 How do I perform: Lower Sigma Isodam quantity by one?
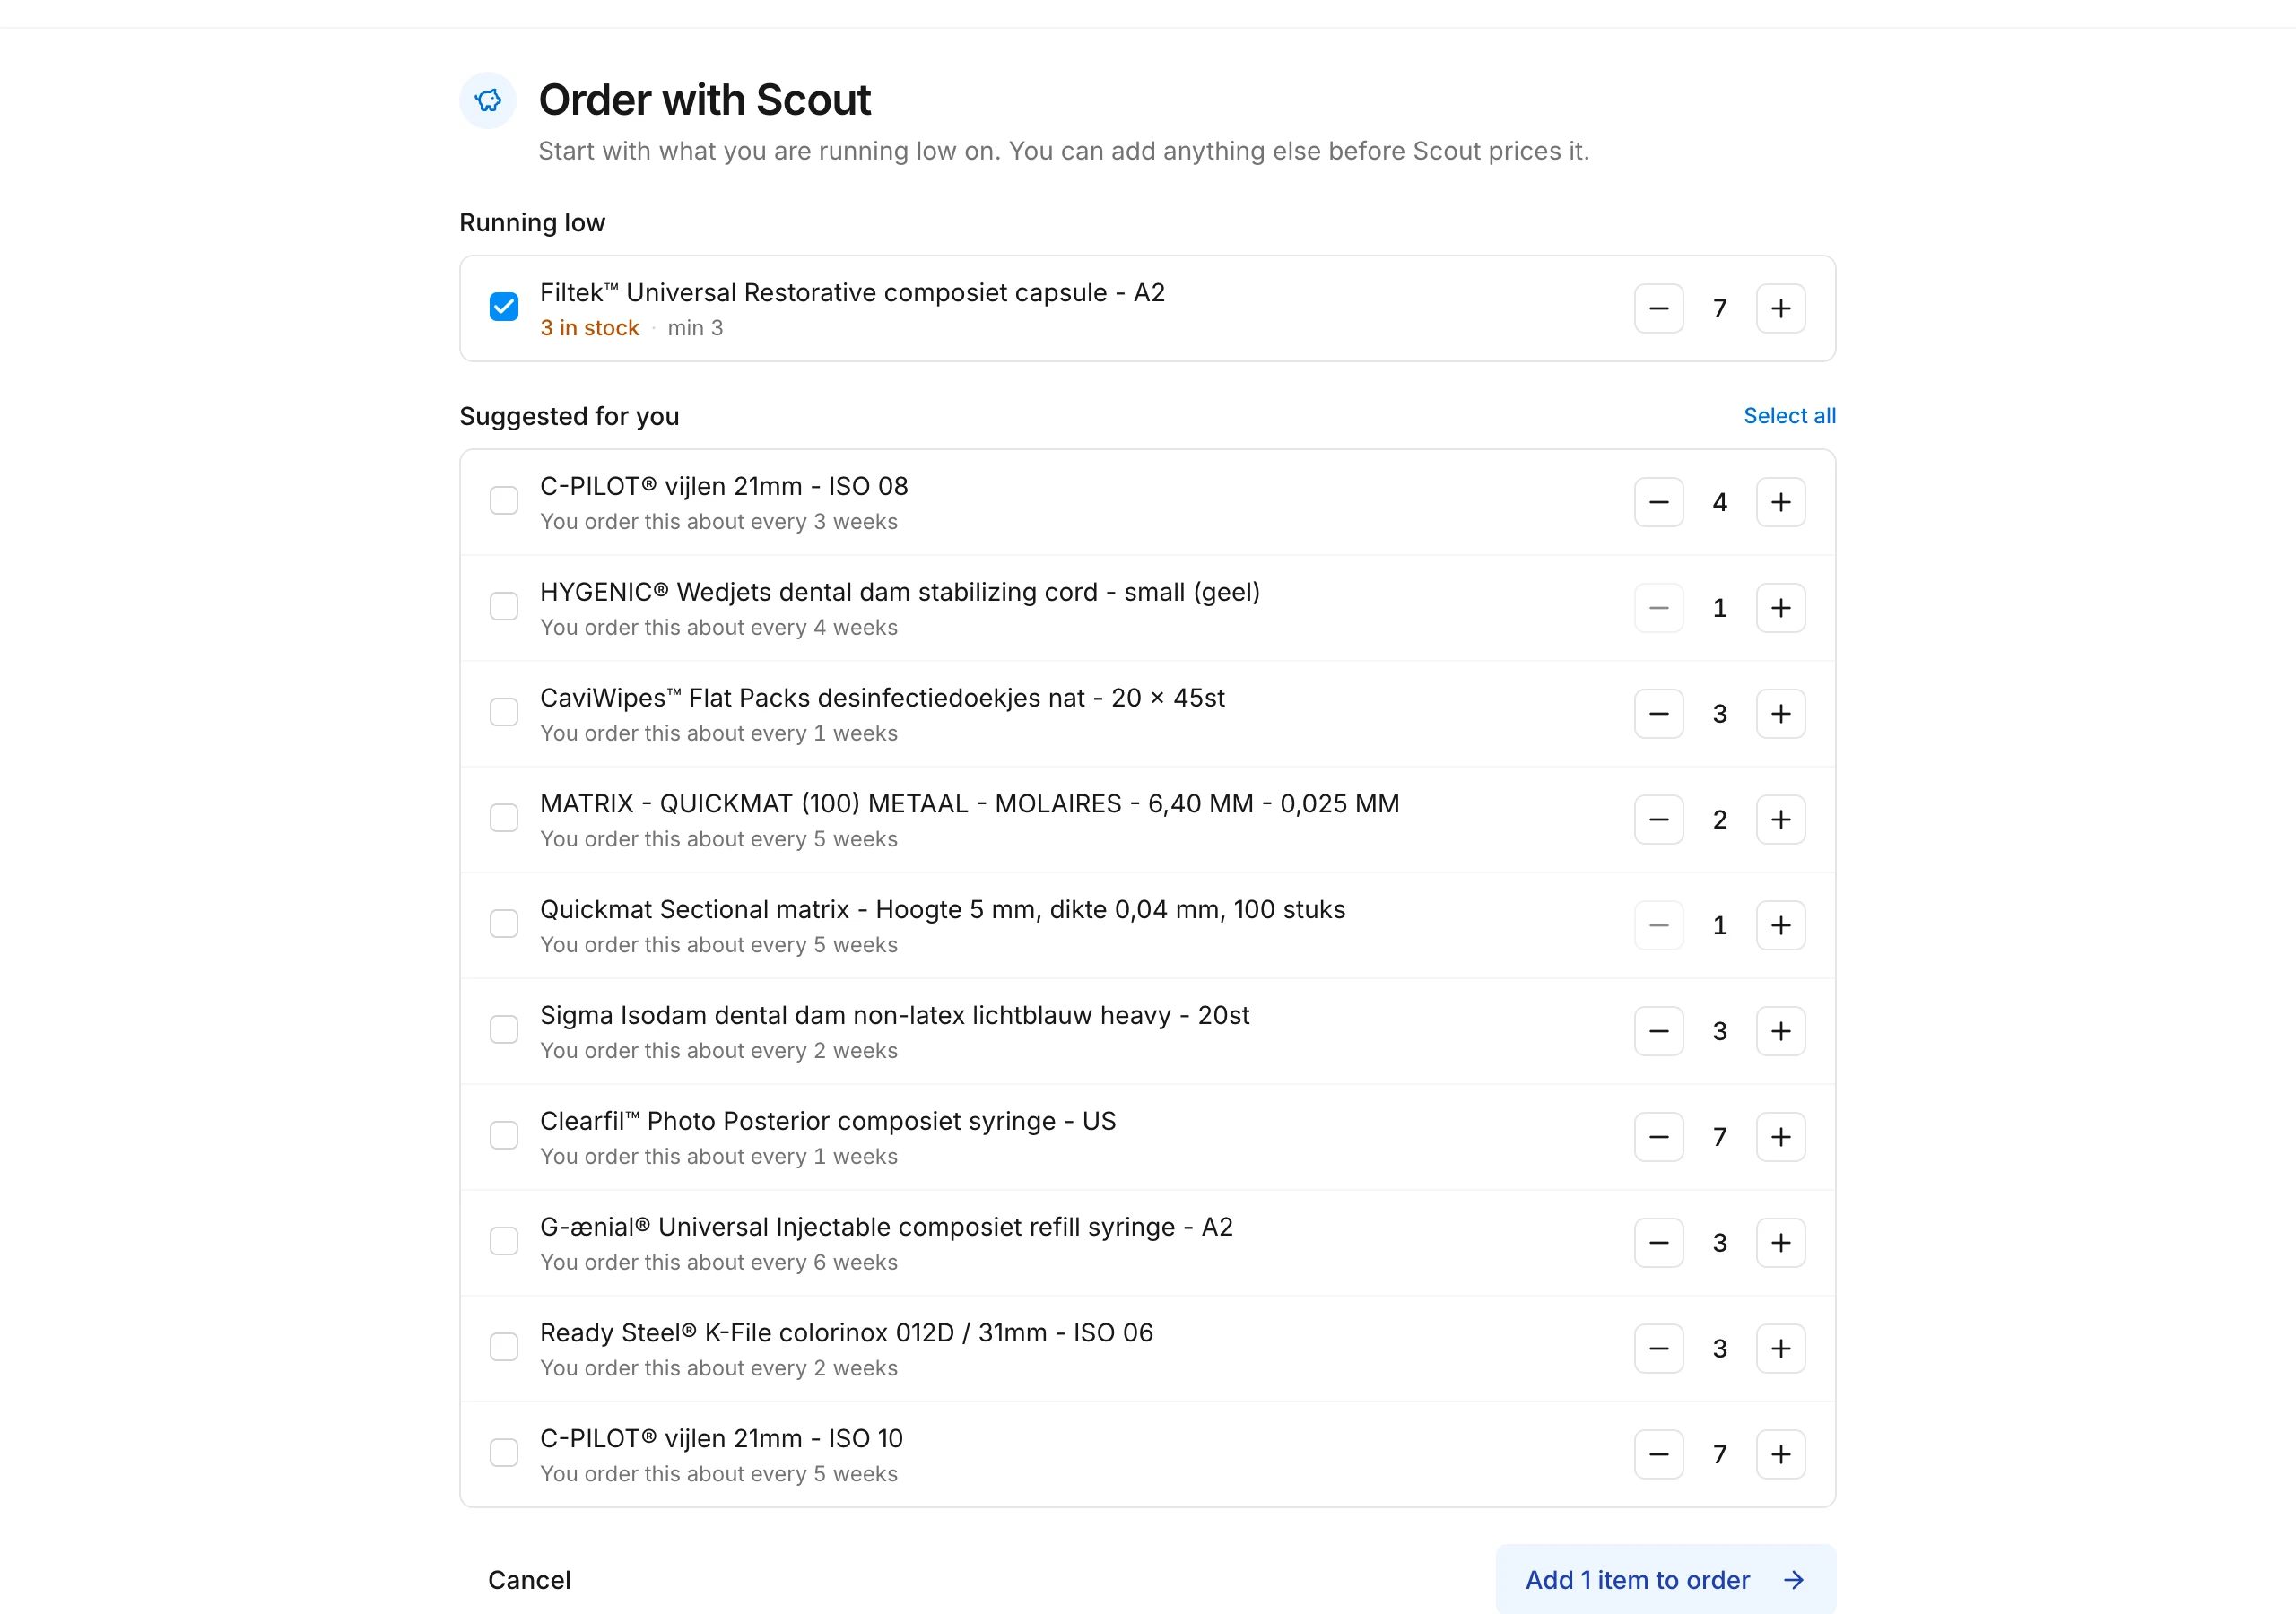(1658, 1031)
